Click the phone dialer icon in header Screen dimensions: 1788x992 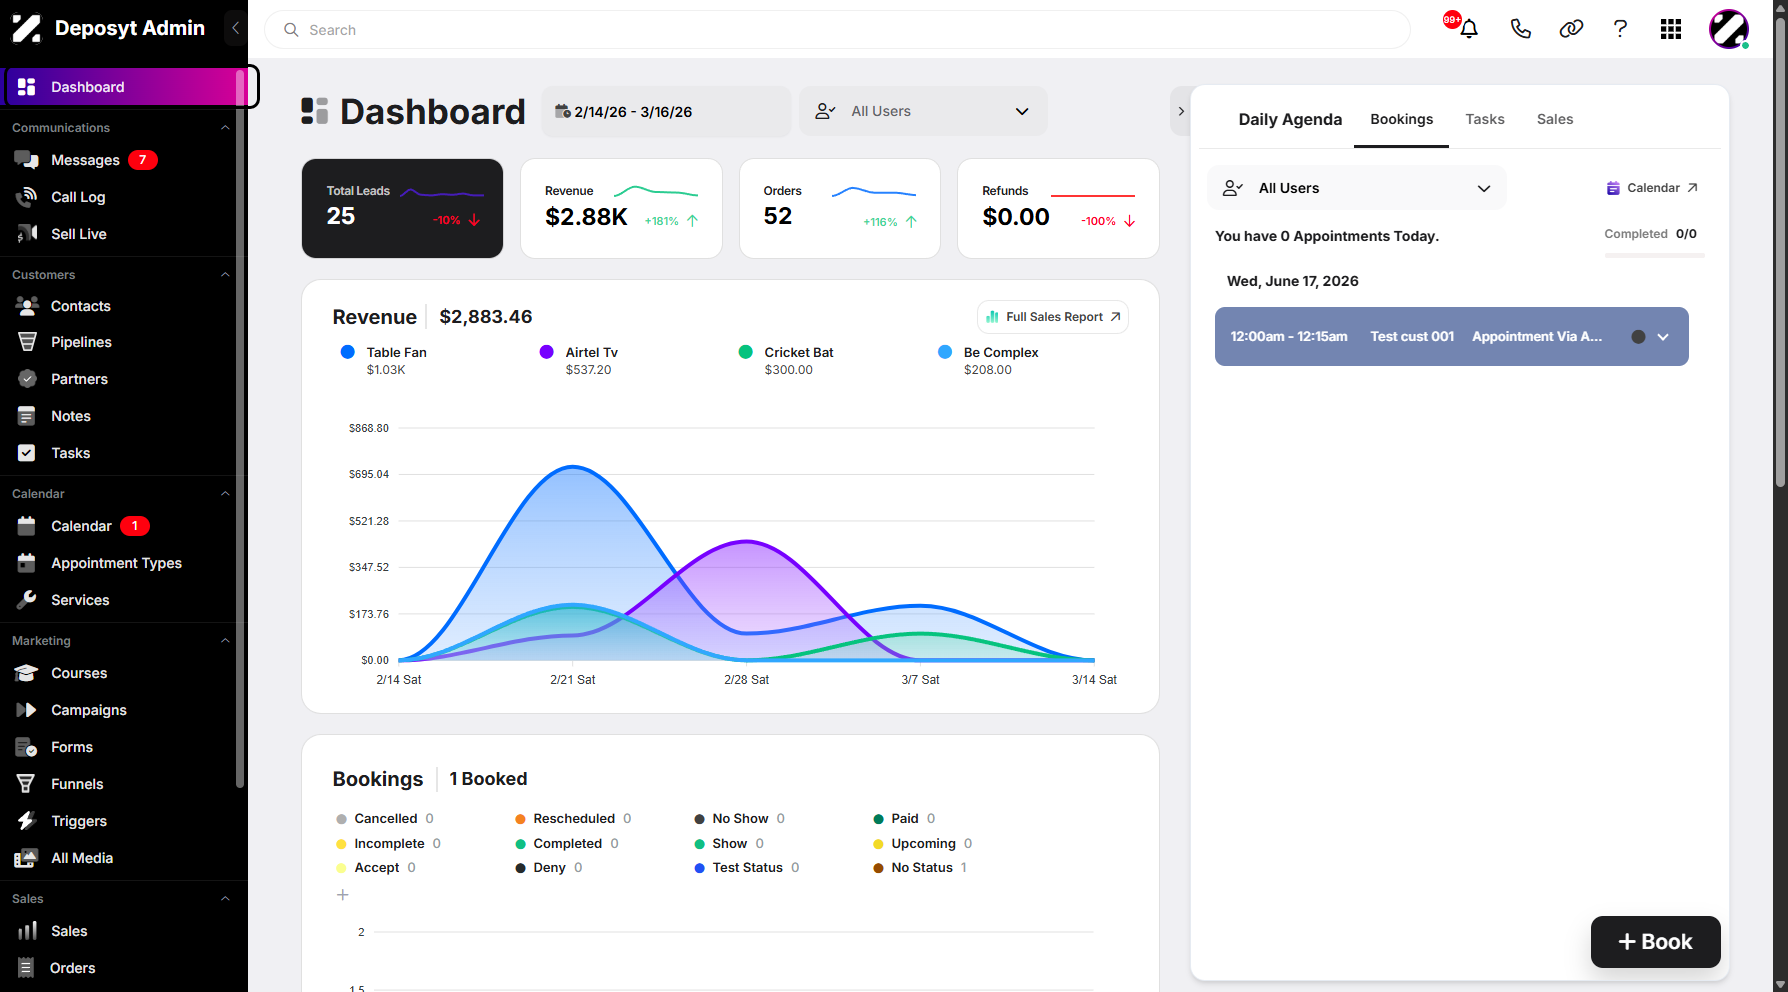coord(1520,29)
